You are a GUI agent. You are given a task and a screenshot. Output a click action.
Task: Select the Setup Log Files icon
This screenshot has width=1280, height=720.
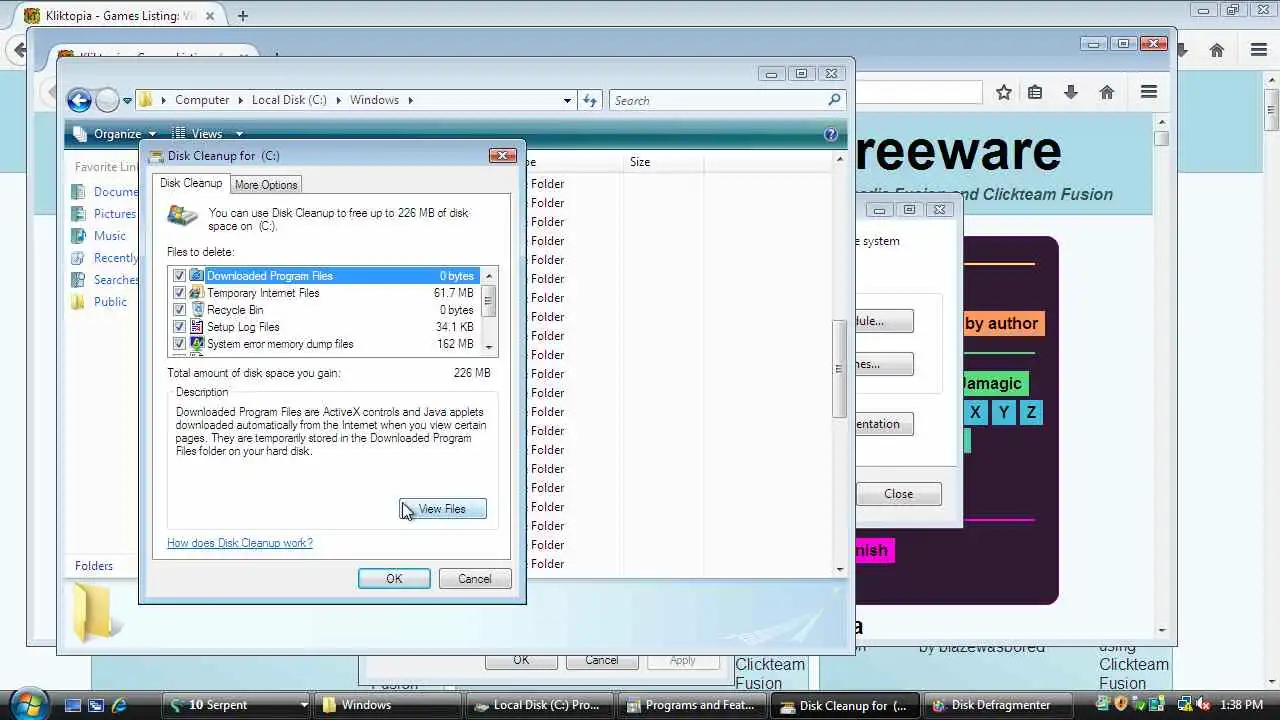197,327
